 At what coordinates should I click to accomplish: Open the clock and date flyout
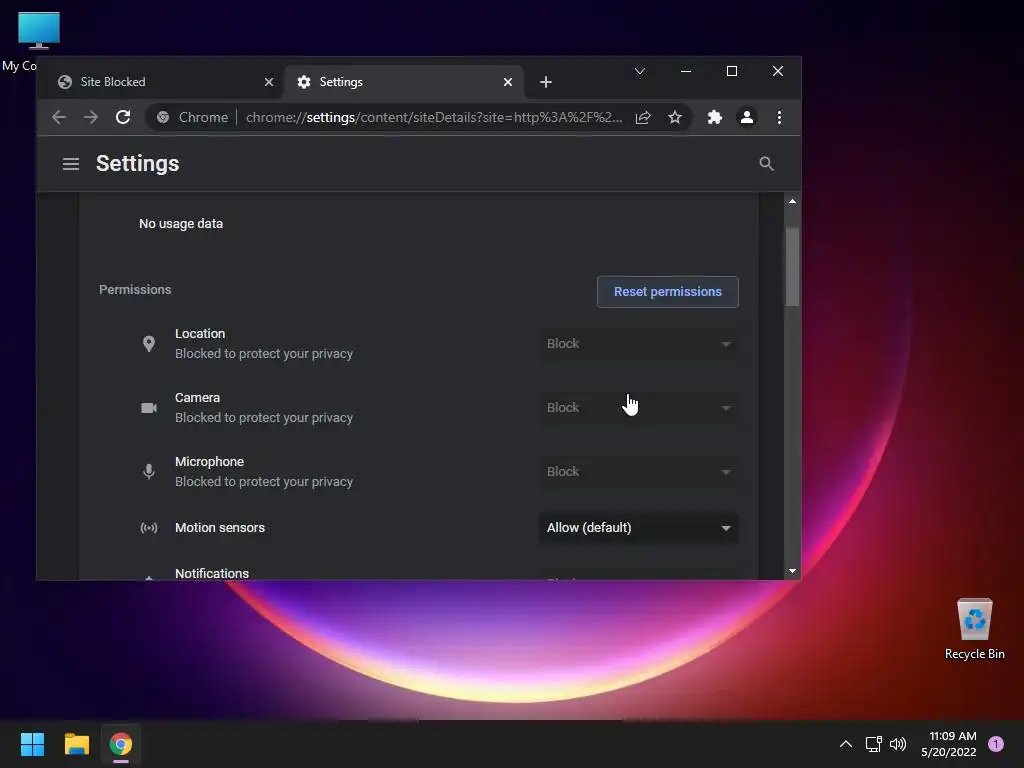tap(949, 744)
